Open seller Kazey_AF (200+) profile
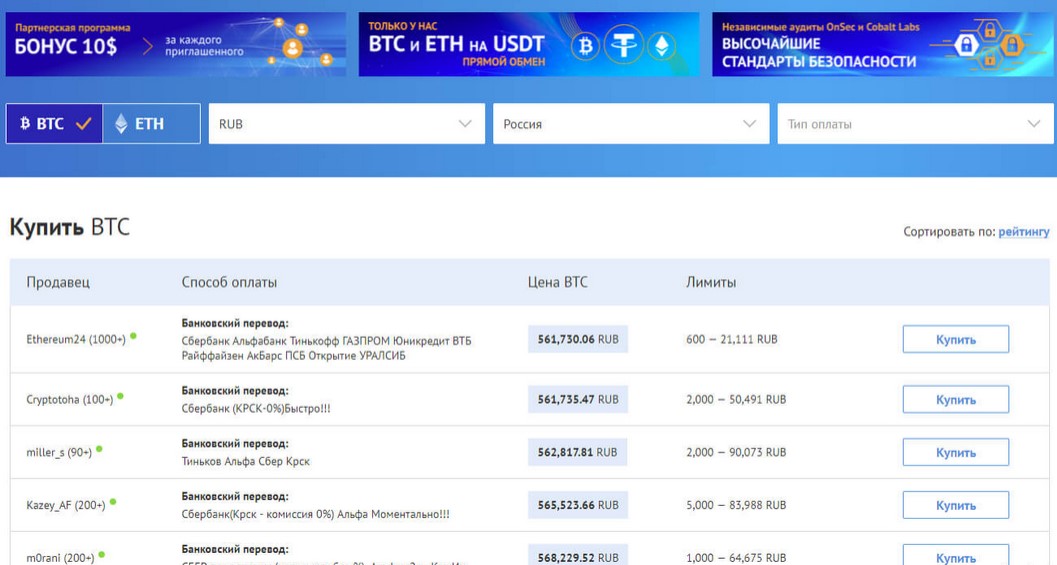Image resolution: width=1057 pixels, height=565 pixels. coord(65,505)
